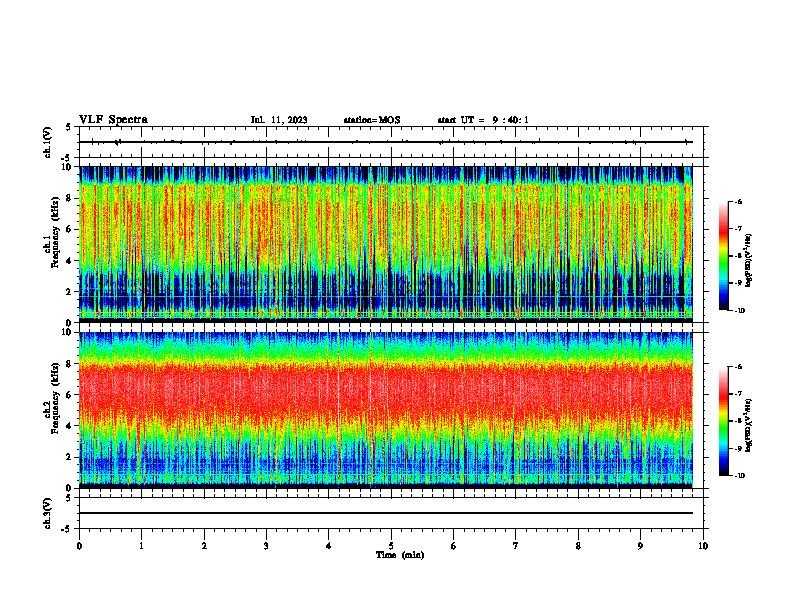
Task: Click the '-10' tick on ch.2 colorbar
Action: click(739, 476)
